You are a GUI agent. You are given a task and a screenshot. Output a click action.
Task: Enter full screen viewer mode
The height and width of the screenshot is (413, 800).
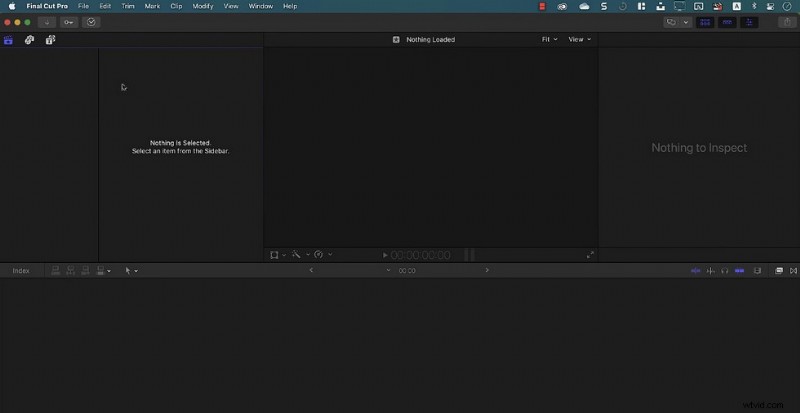tap(590, 255)
